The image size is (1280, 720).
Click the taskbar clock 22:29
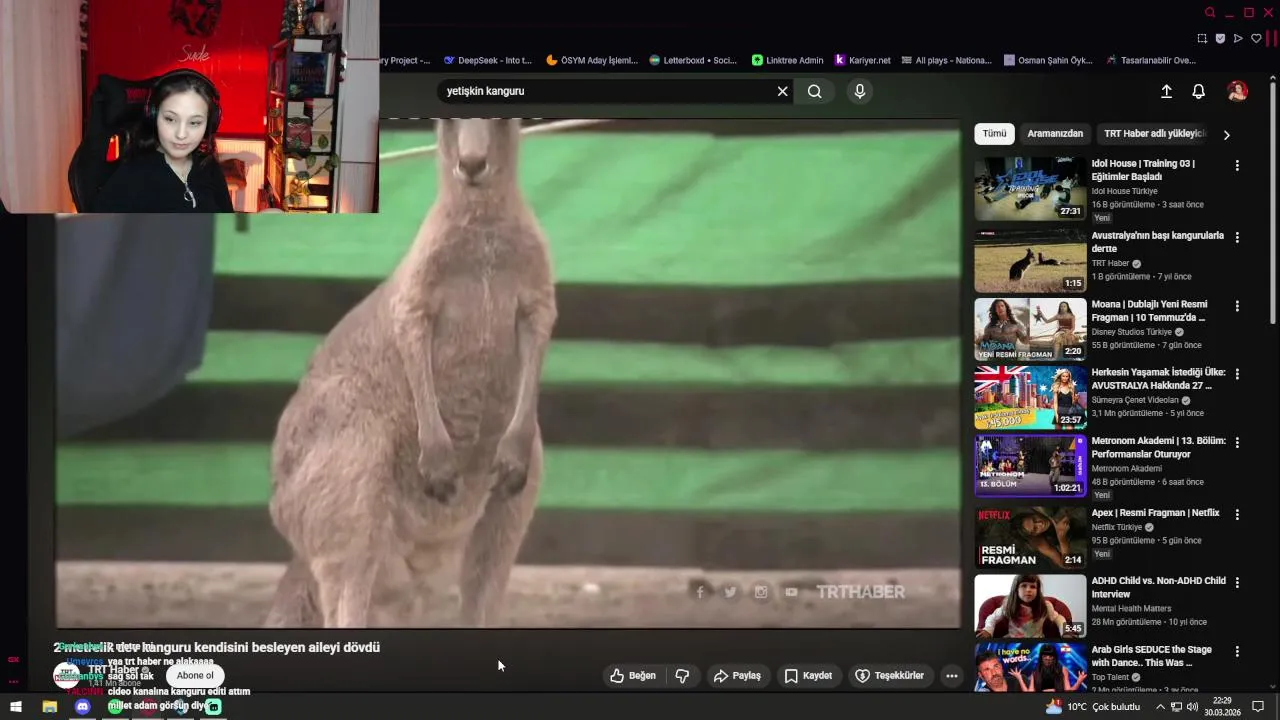coord(1222,706)
